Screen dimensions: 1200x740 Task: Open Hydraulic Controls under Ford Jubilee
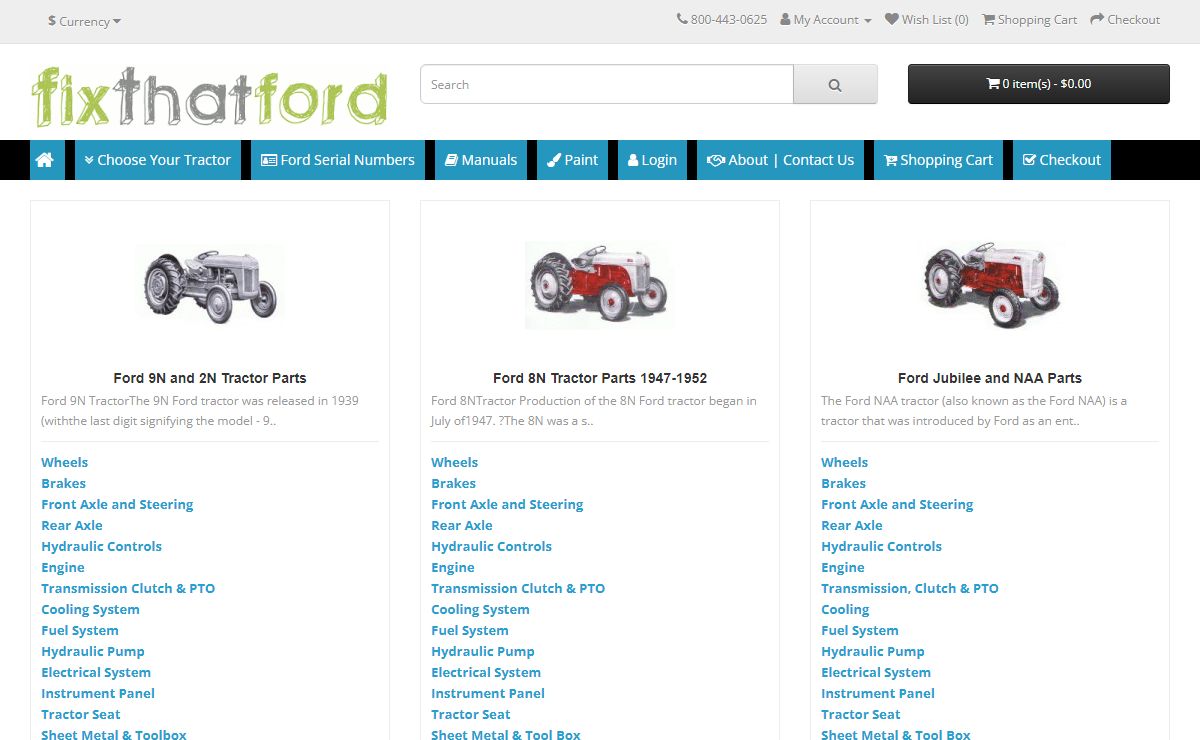[x=881, y=546]
